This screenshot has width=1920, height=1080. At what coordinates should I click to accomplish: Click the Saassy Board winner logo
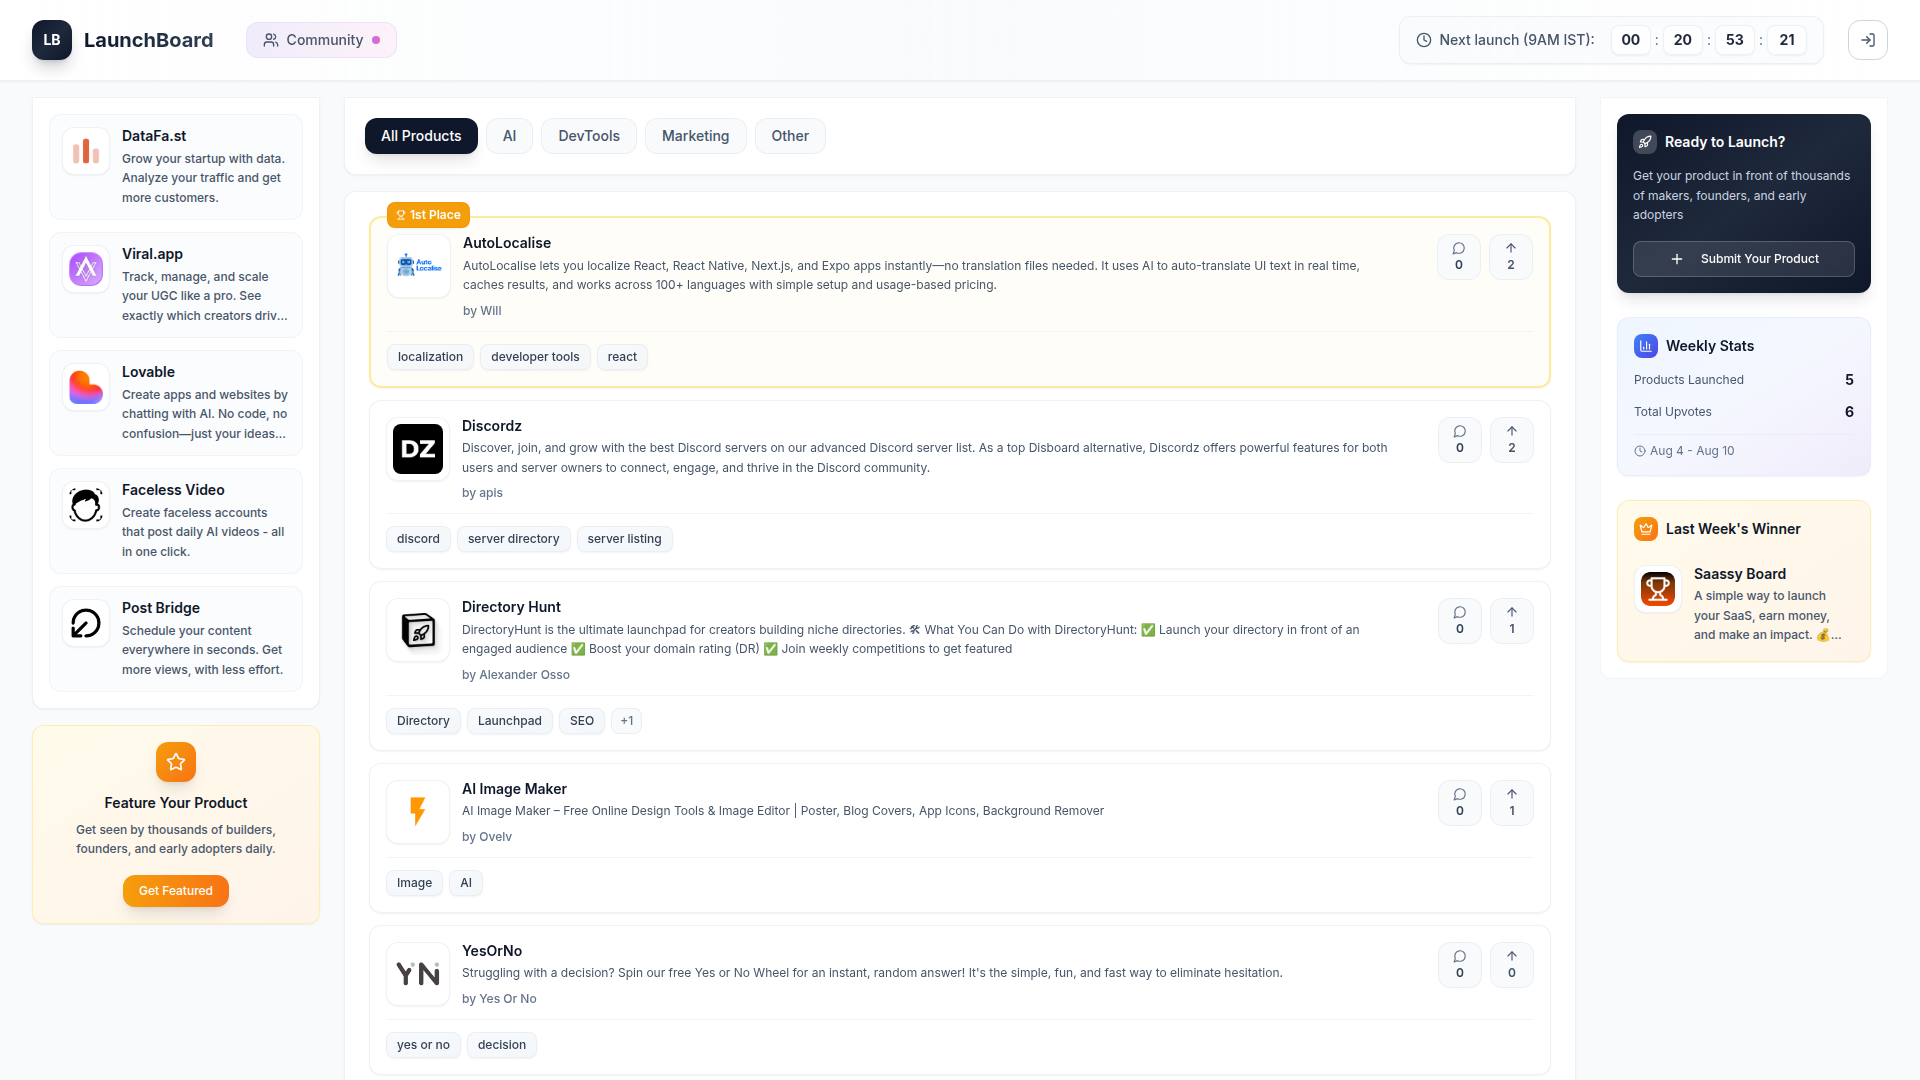point(1657,589)
